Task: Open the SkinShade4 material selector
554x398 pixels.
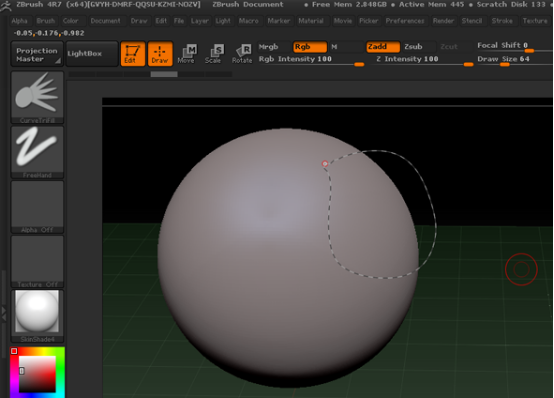Action: (x=37, y=316)
